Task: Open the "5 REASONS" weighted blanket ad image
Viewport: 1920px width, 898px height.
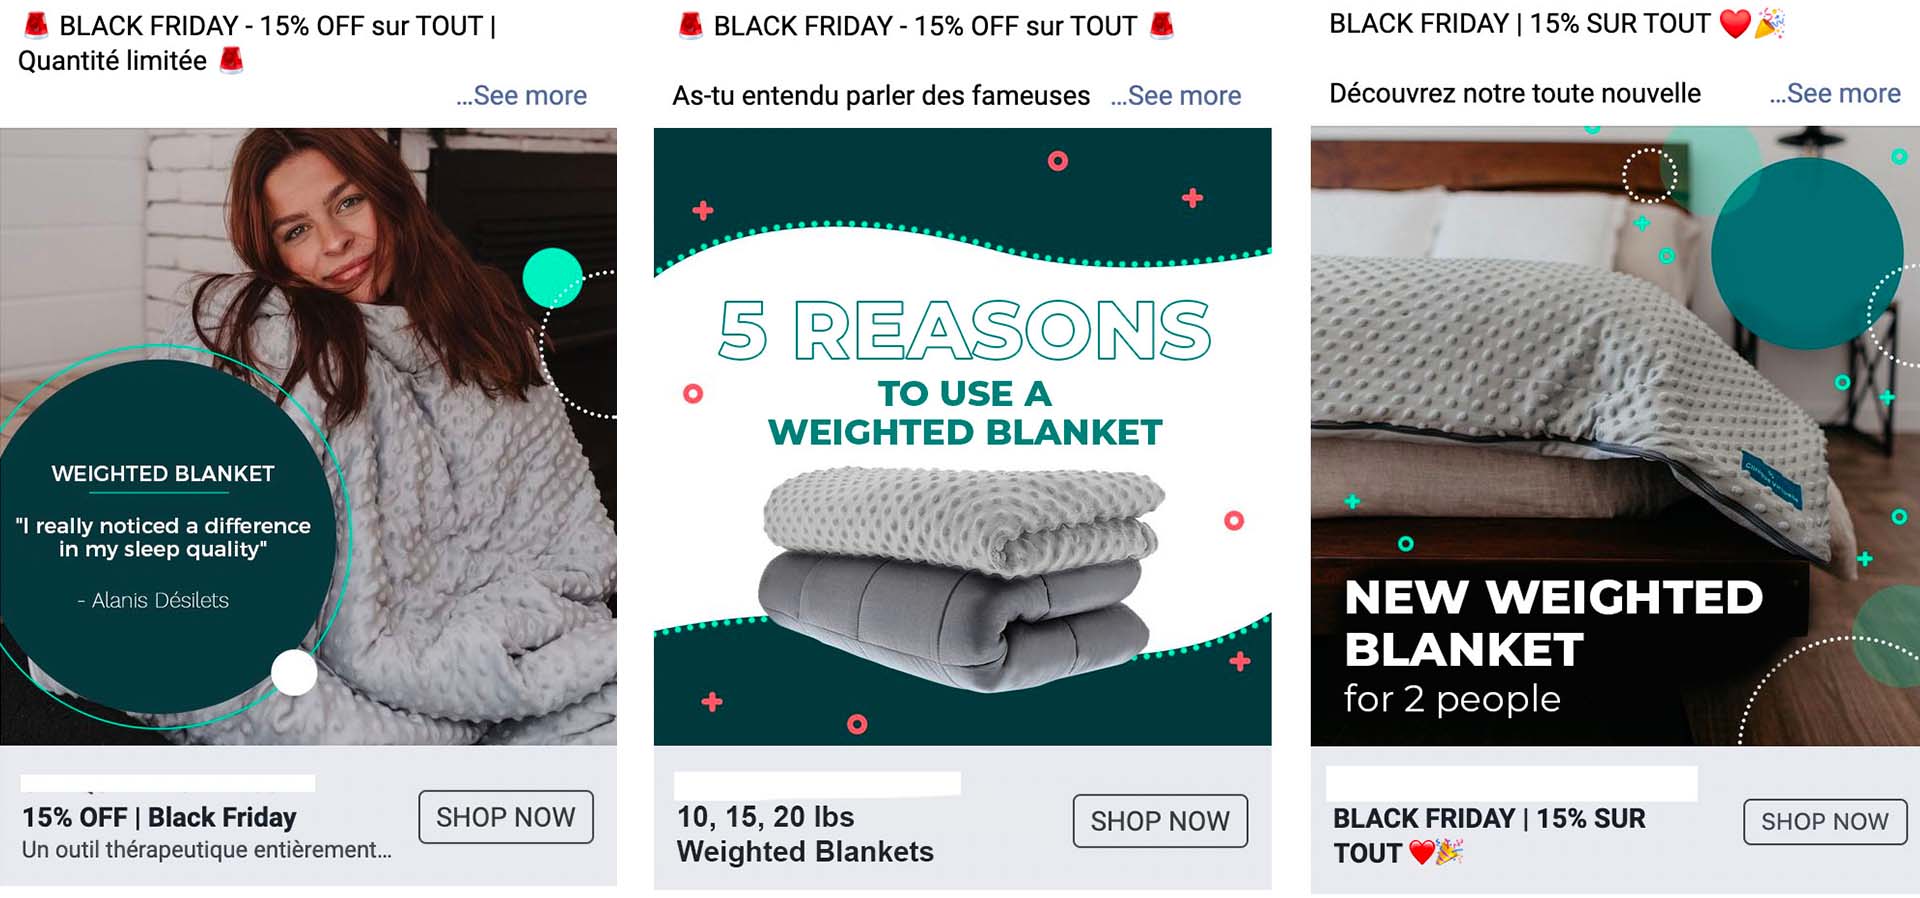Action: coord(962,436)
